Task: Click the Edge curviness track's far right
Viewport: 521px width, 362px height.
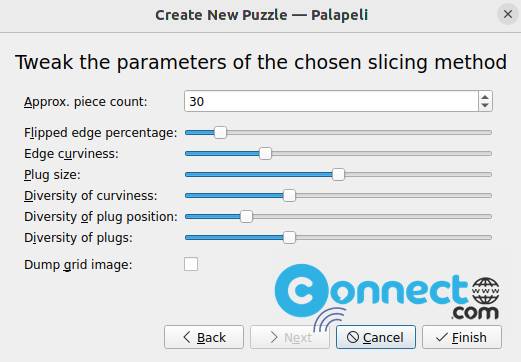Action: tap(489, 153)
